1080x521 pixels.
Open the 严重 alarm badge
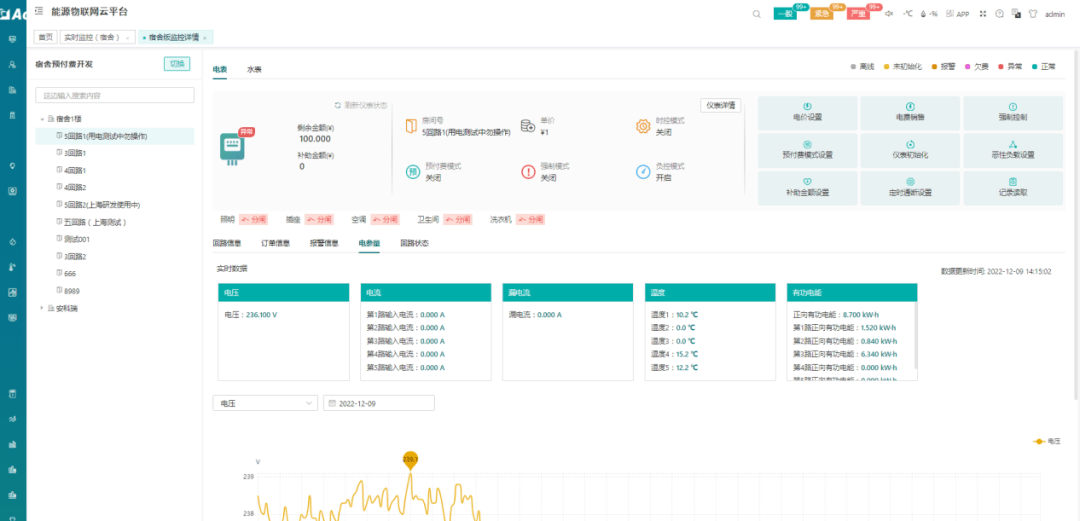858,14
